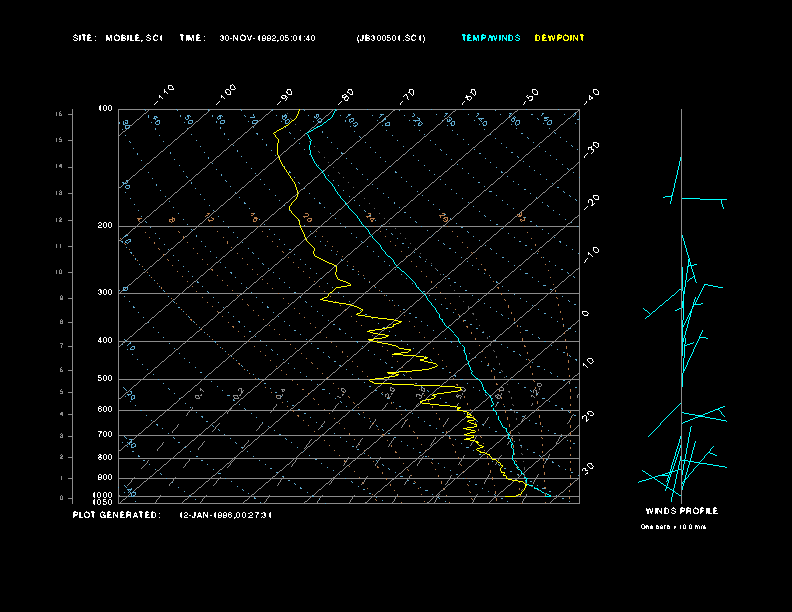Click the '14' tick on height scale
The image size is (792, 612).
tap(59, 167)
